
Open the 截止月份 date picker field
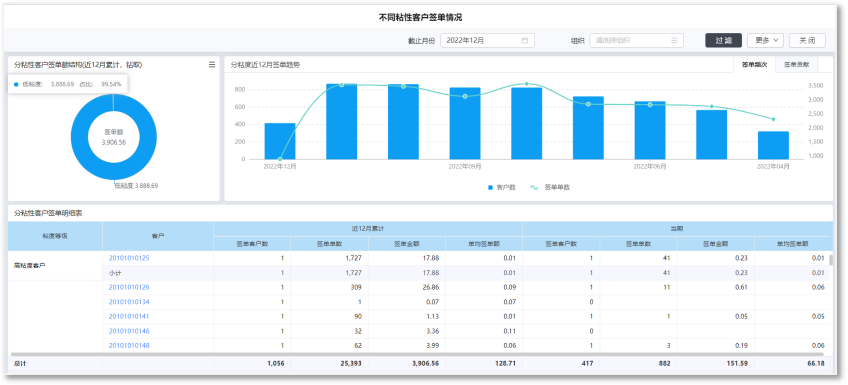pyautogui.click(x=487, y=41)
